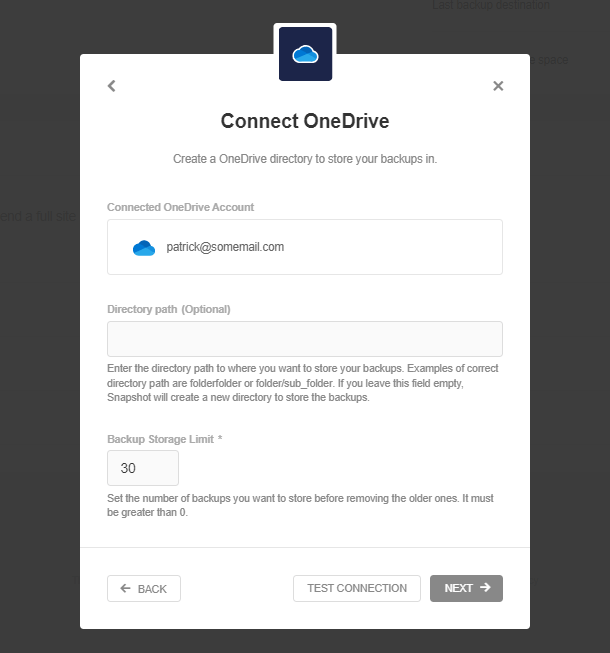Click the back chevron at dialog top
This screenshot has height=653, width=610.
[112, 86]
